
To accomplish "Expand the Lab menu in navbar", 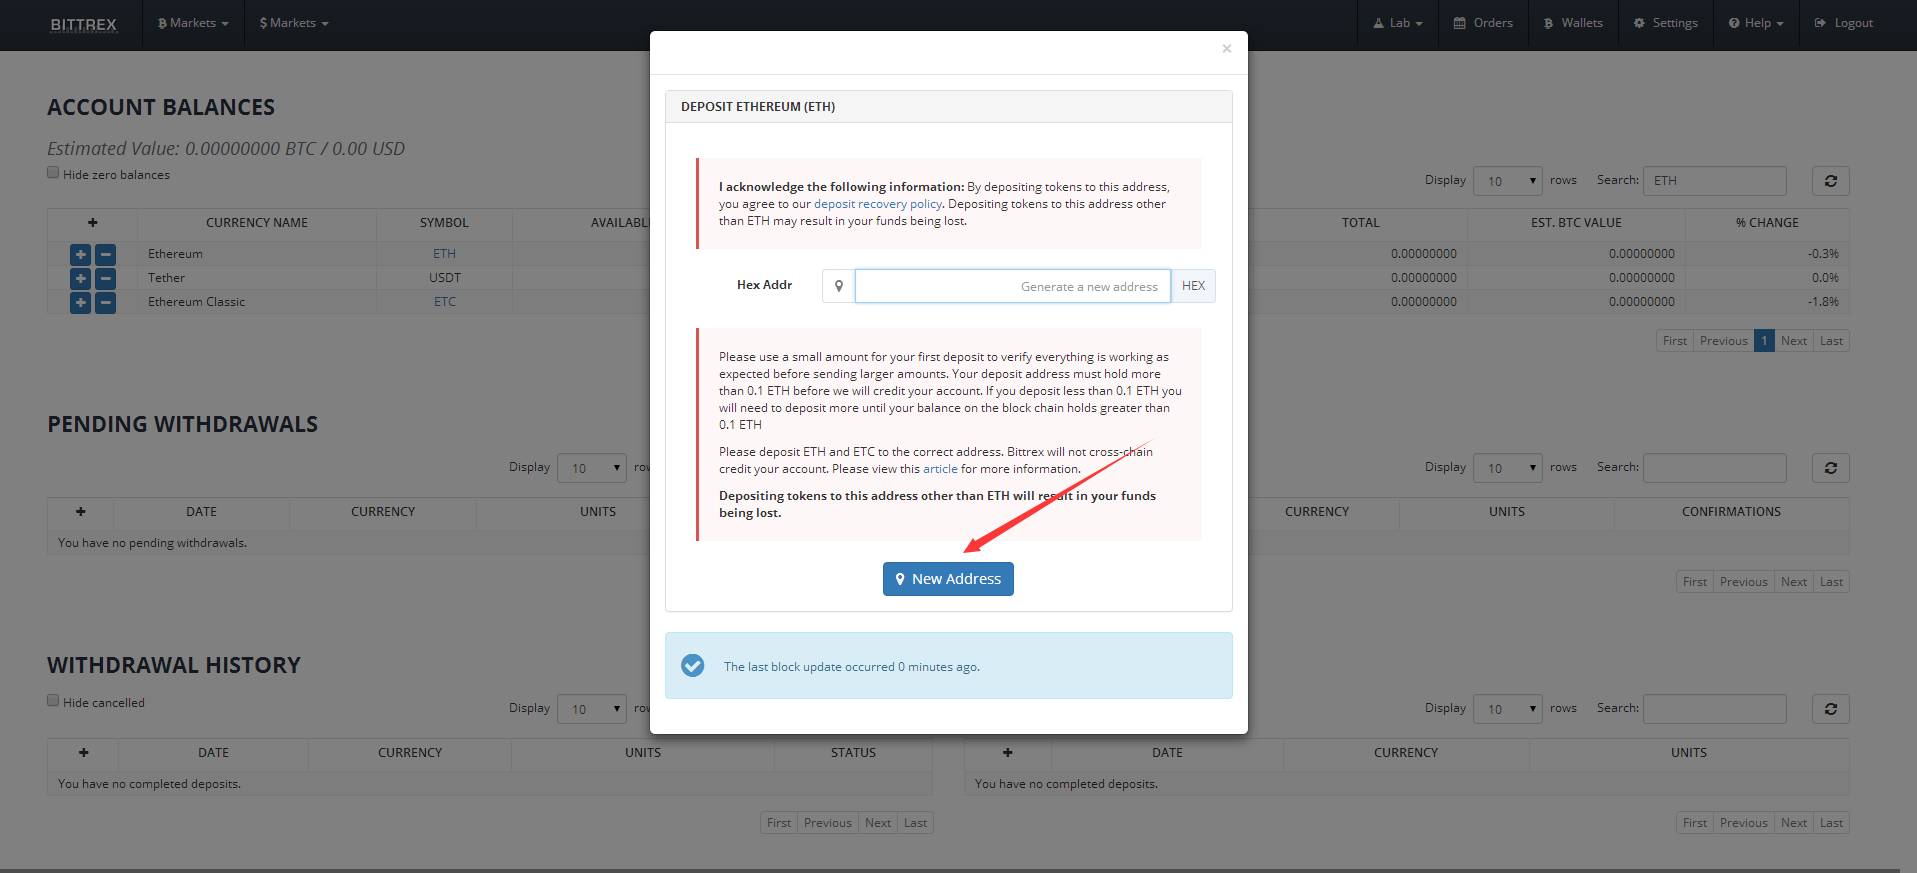I will [1398, 23].
